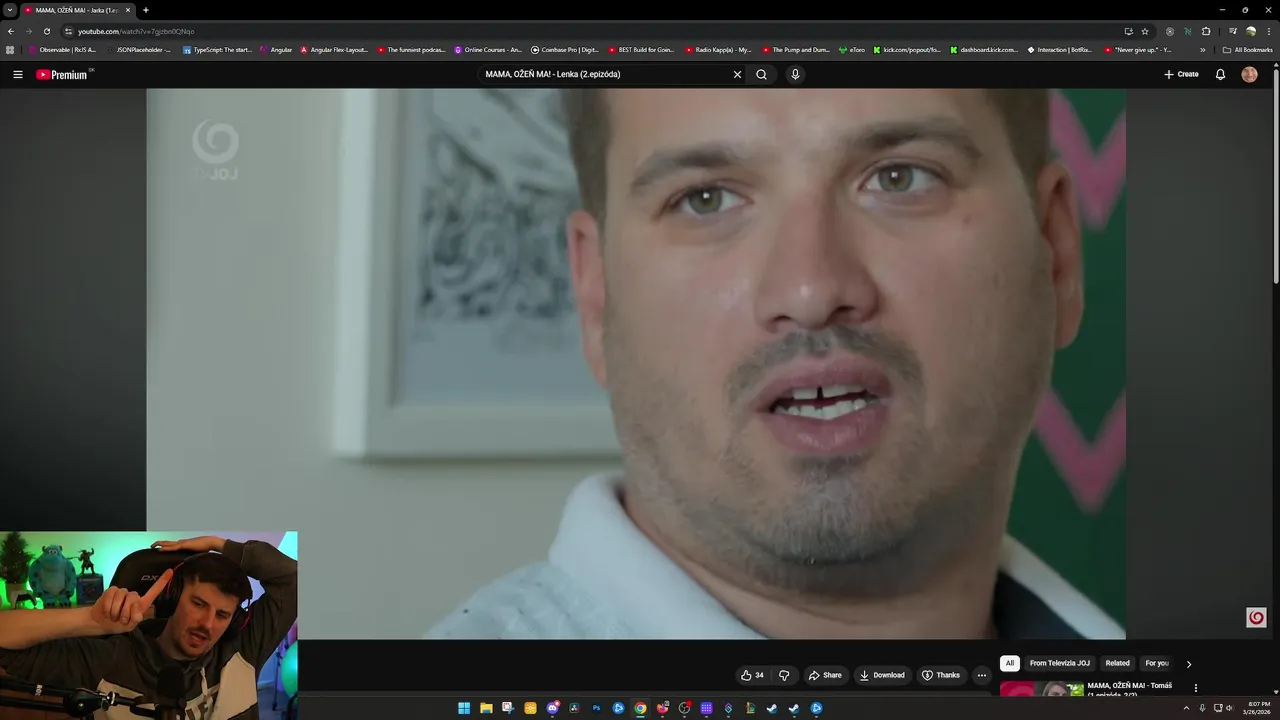The height and width of the screenshot is (720, 1280).
Task: Open the suggested Tomáš video thumbnail
Action: [x=1042, y=687]
